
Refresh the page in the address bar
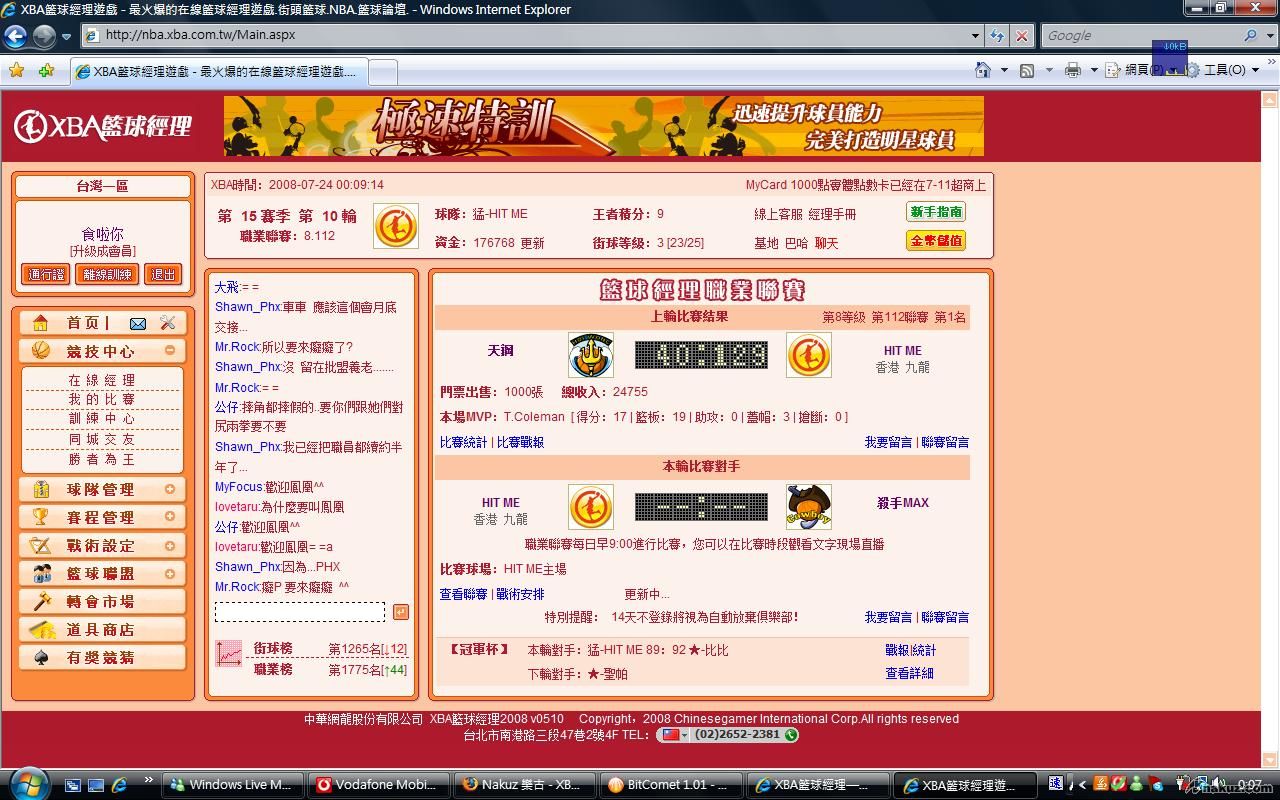(x=997, y=35)
